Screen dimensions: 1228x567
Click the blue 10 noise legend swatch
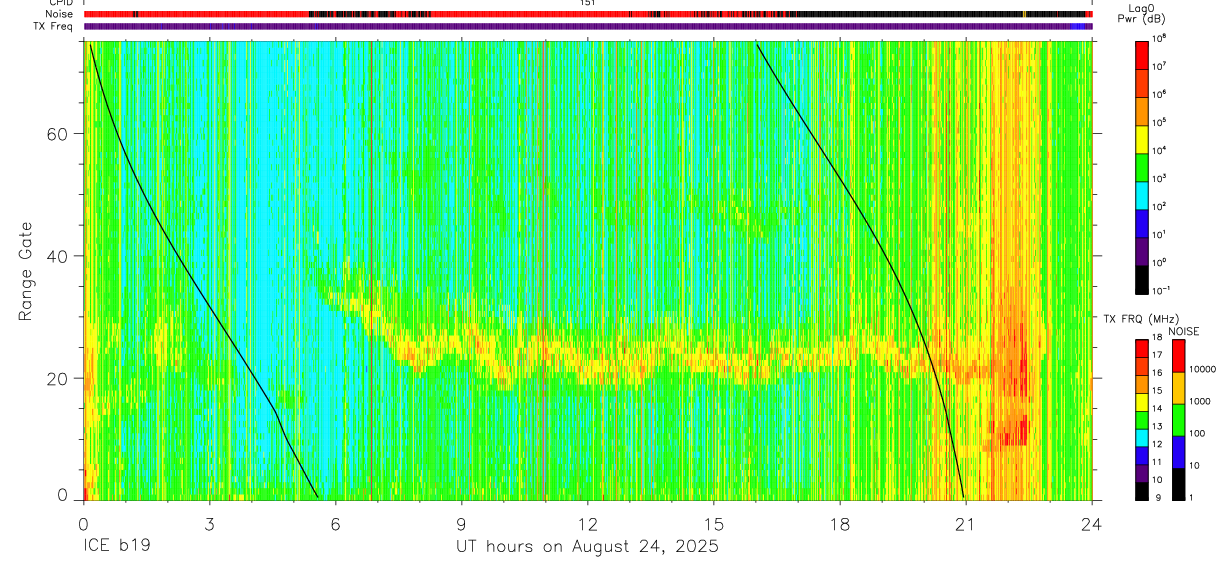(1177, 451)
